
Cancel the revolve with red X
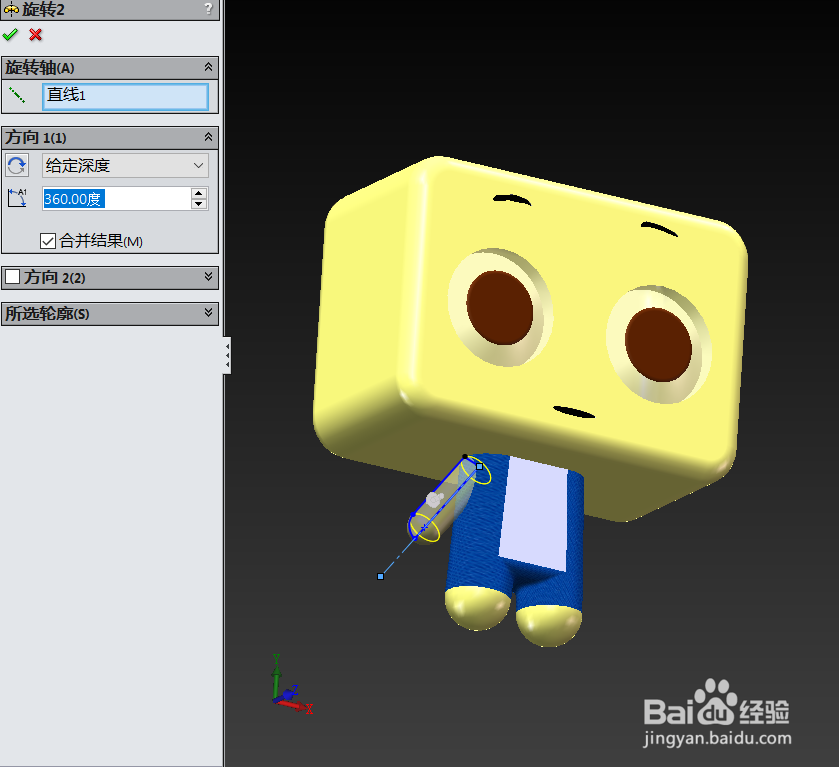point(35,35)
